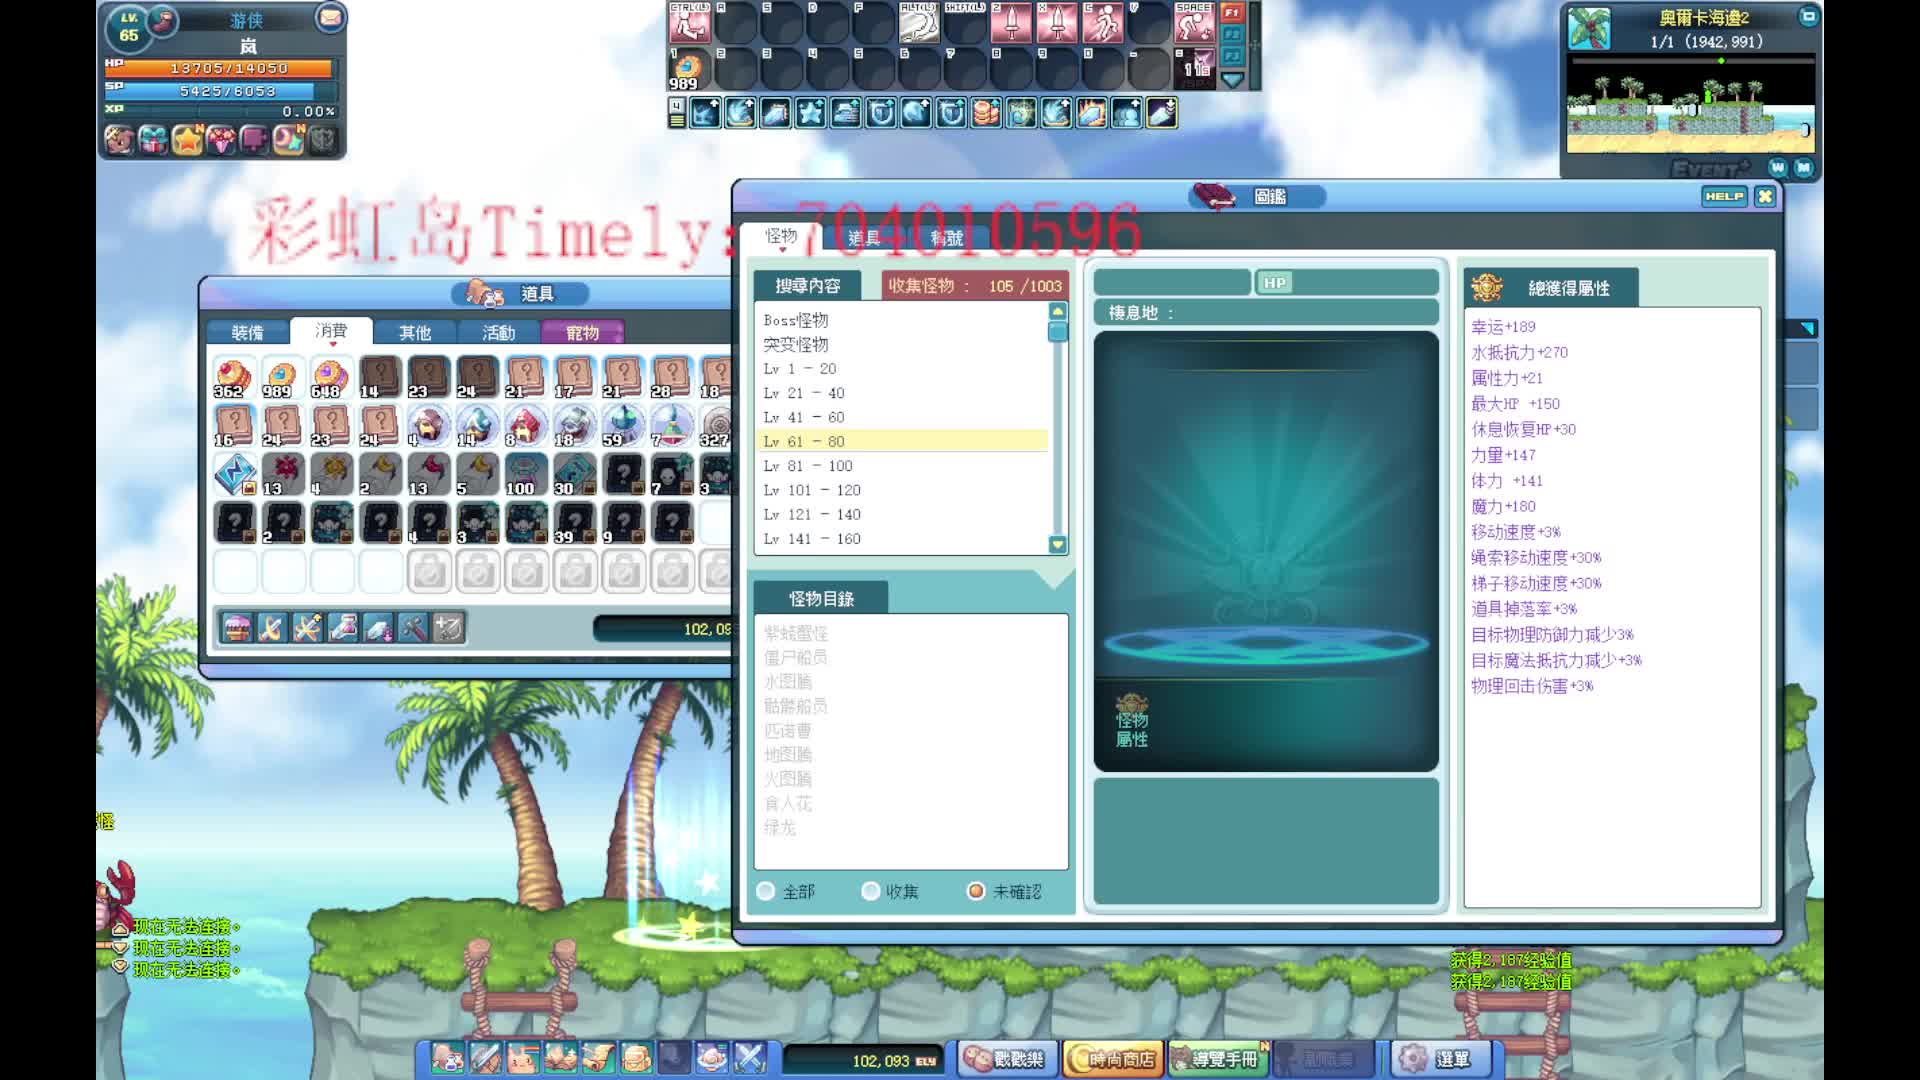
Task: Click the backpack icon on the bottom bar
Action: click(x=636, y=1058)
